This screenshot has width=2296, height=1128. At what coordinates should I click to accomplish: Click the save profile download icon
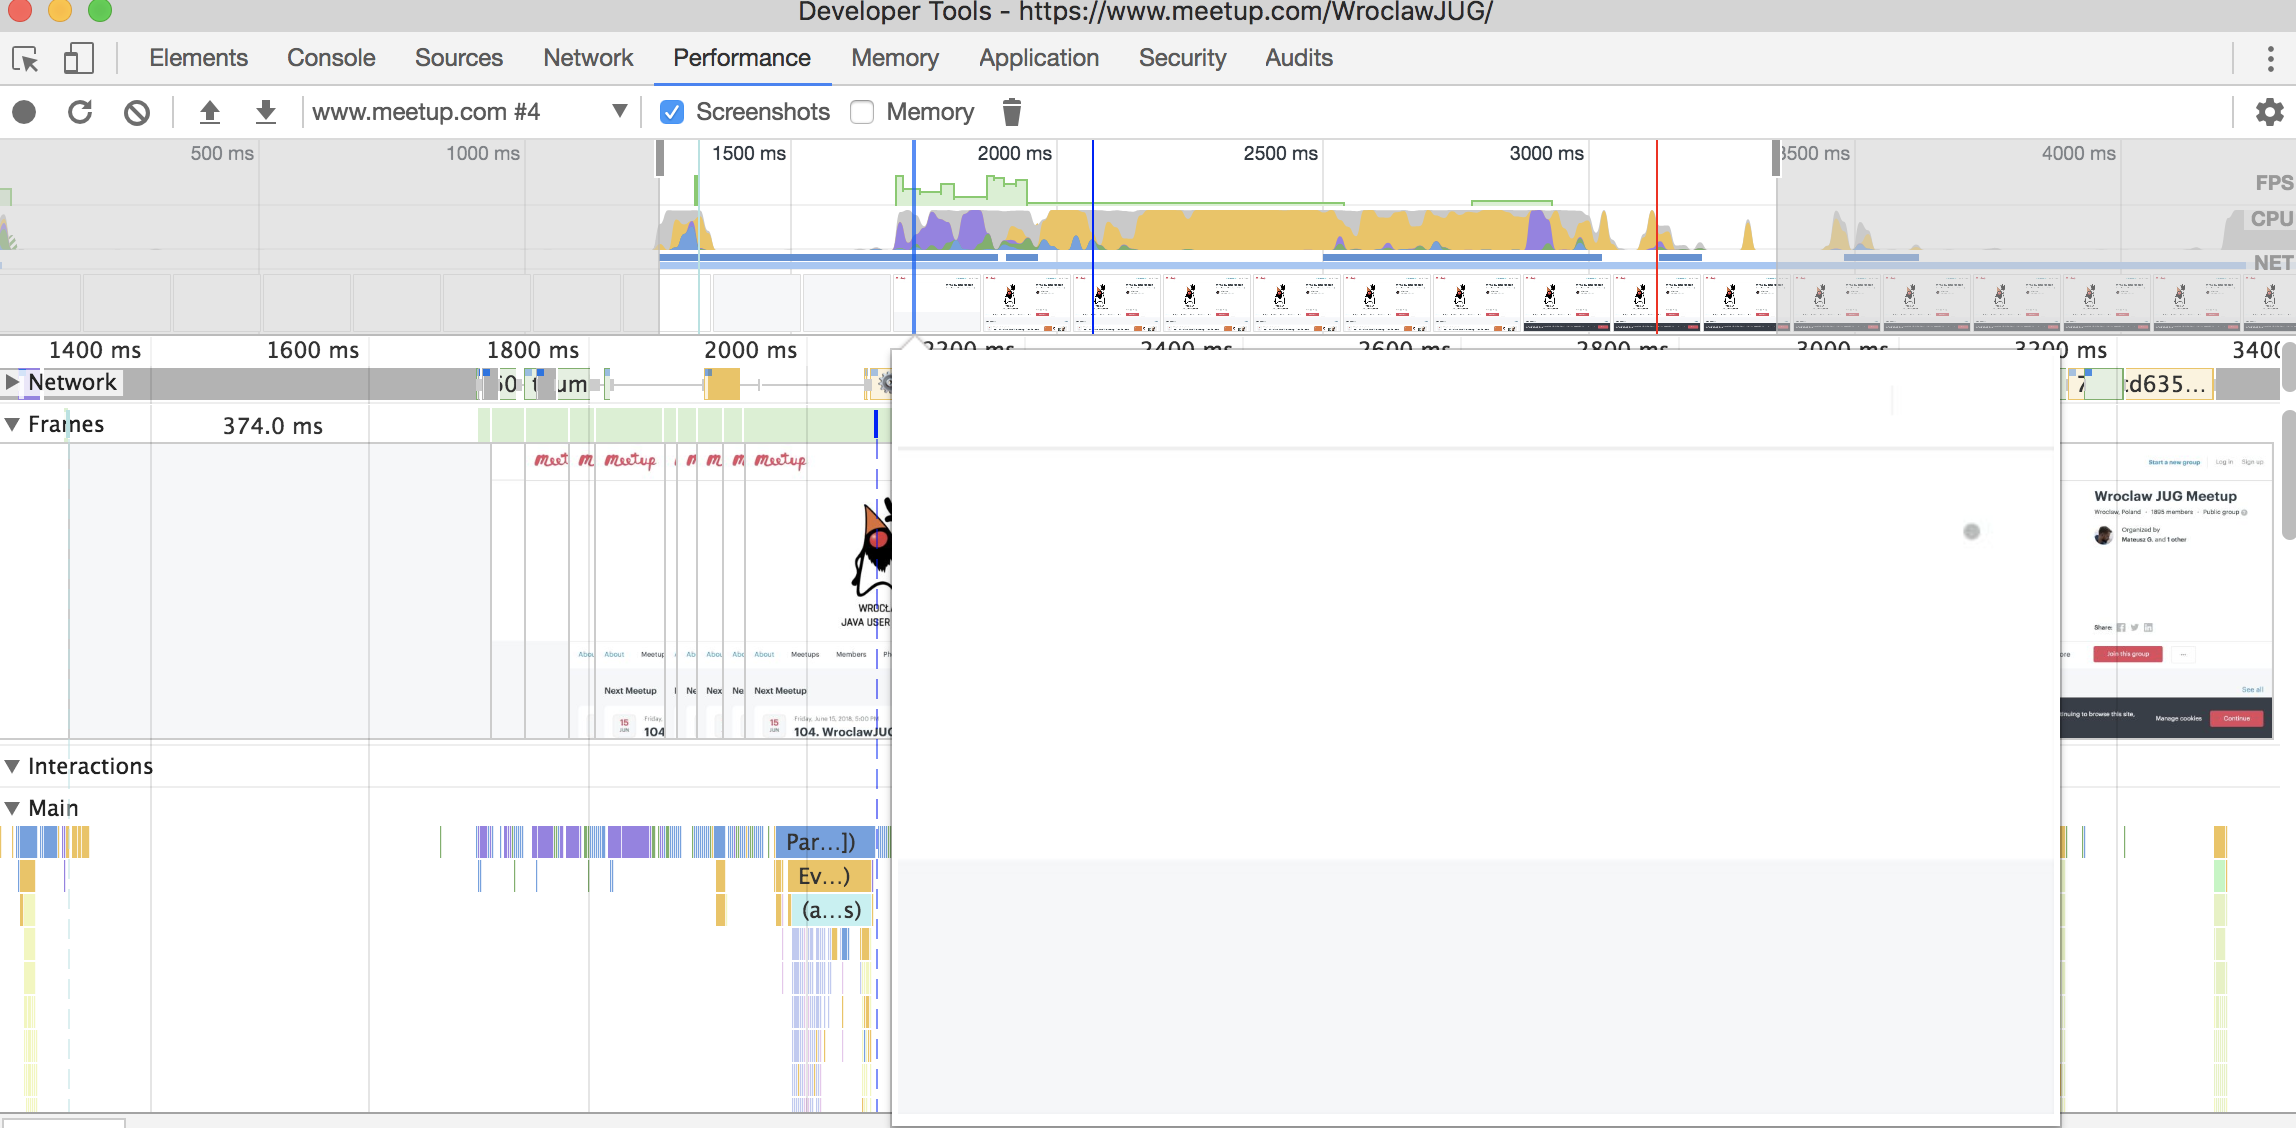(x=265, y=112)
